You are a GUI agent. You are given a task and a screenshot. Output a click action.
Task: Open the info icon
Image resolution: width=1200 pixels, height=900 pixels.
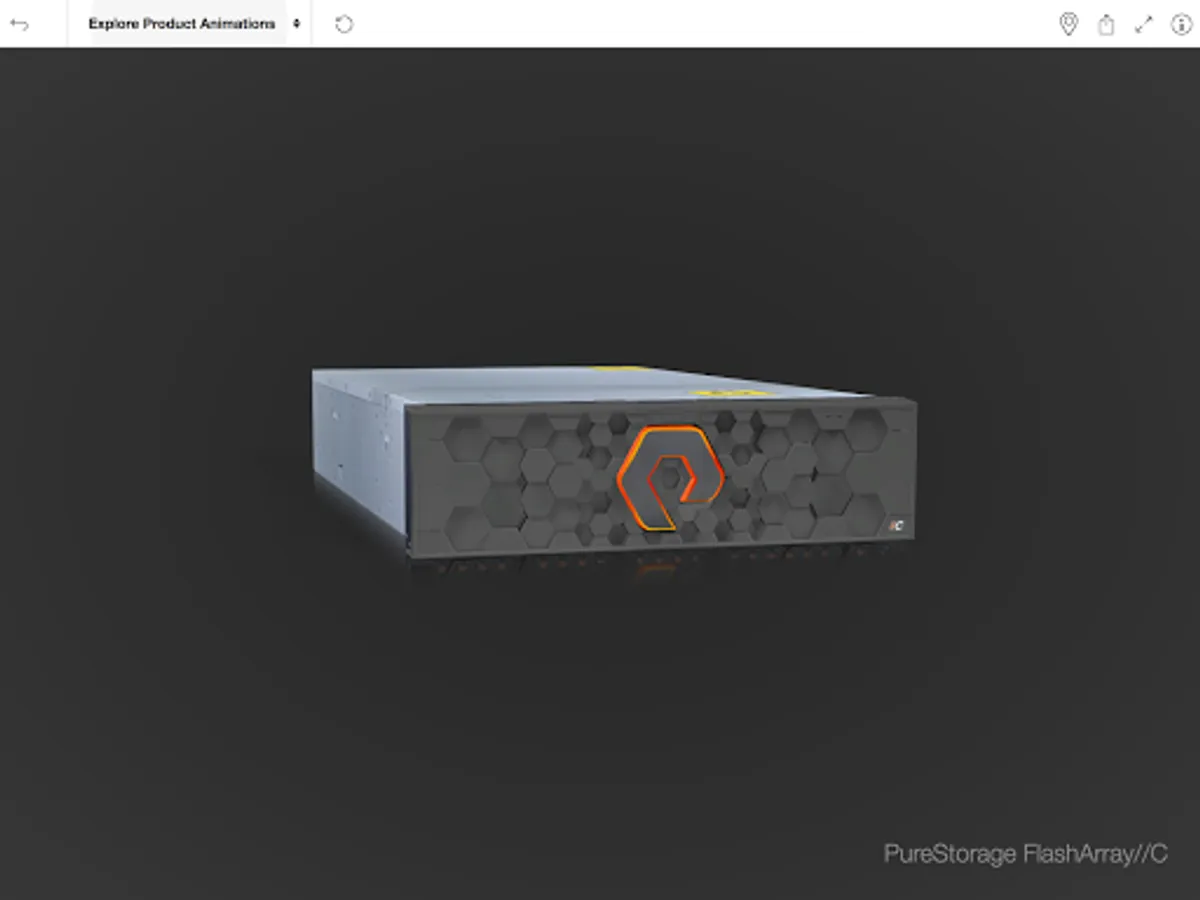pos(1181,24)
